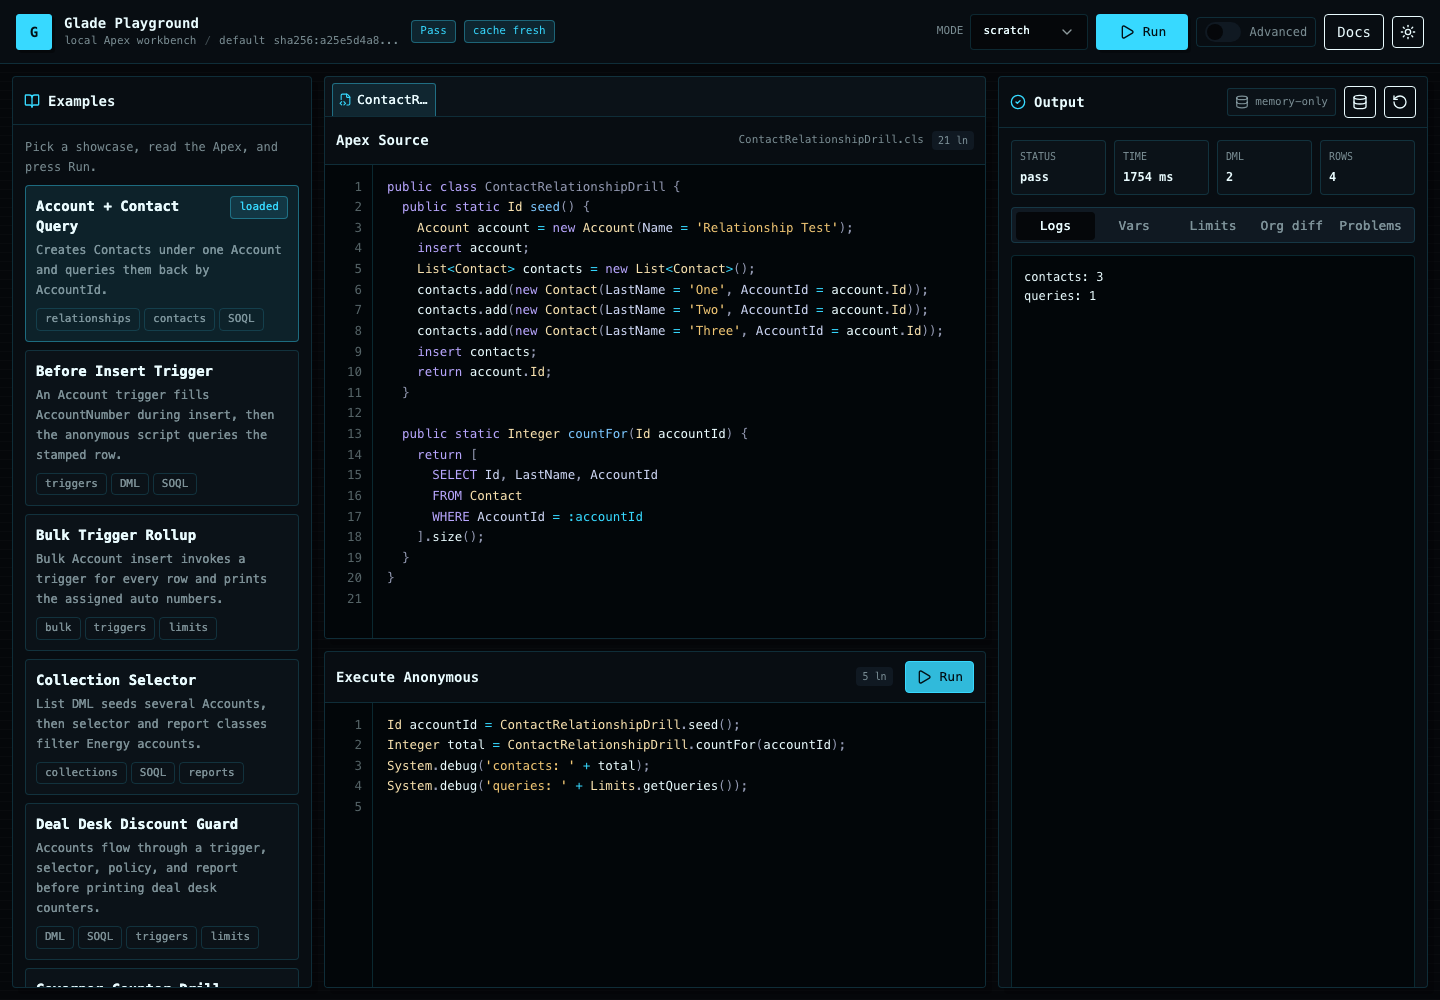Switch to the Problems tab

pos(1370,226)
